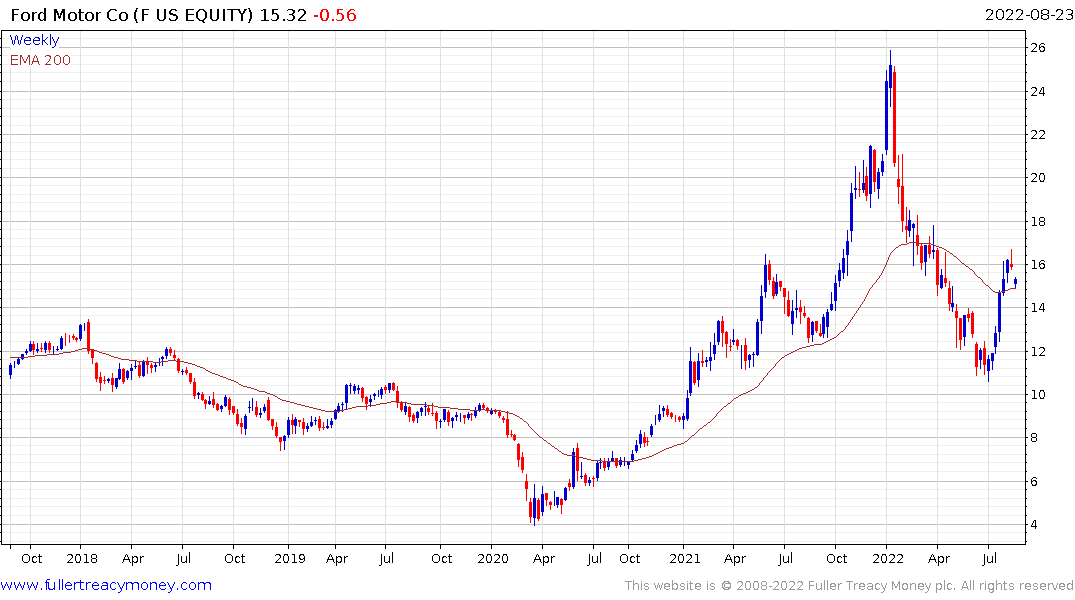Open the www.fullertreacymoney.com link

coord(106,585)
